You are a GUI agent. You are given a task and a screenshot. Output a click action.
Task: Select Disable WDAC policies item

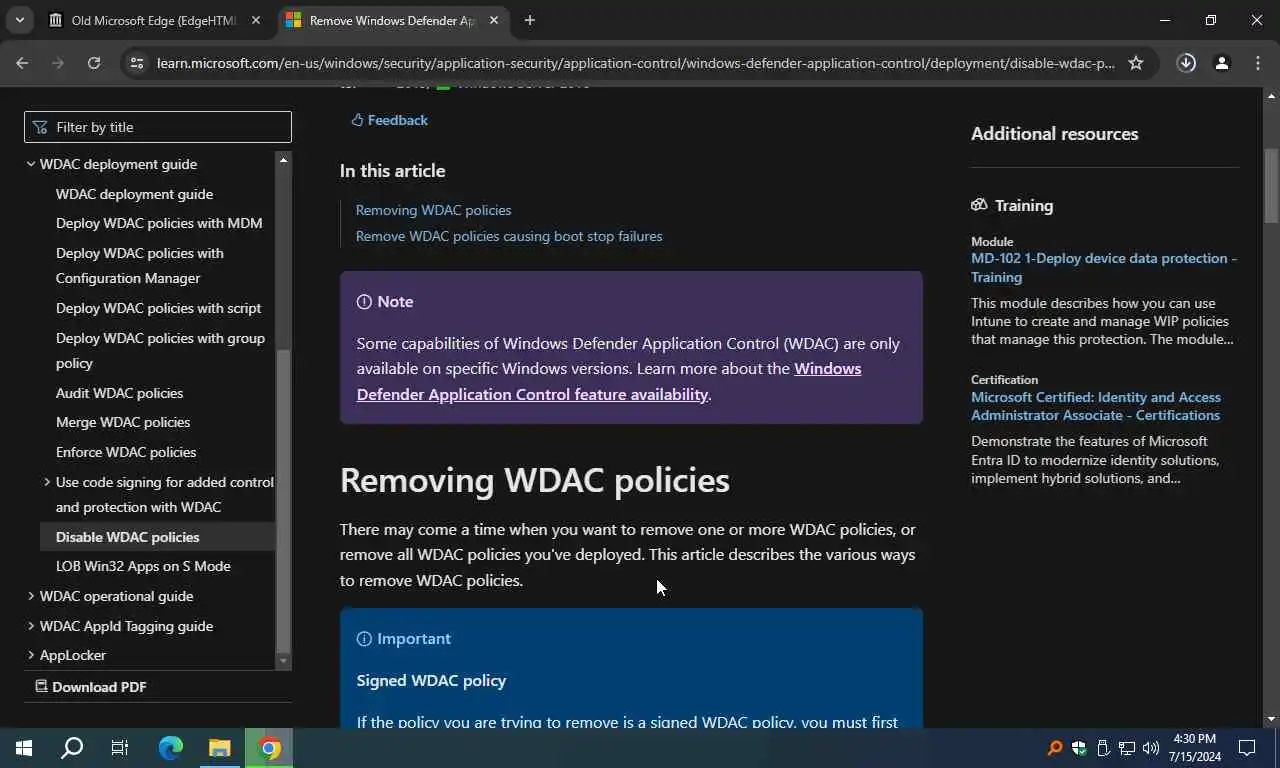(x=127, y=537)
